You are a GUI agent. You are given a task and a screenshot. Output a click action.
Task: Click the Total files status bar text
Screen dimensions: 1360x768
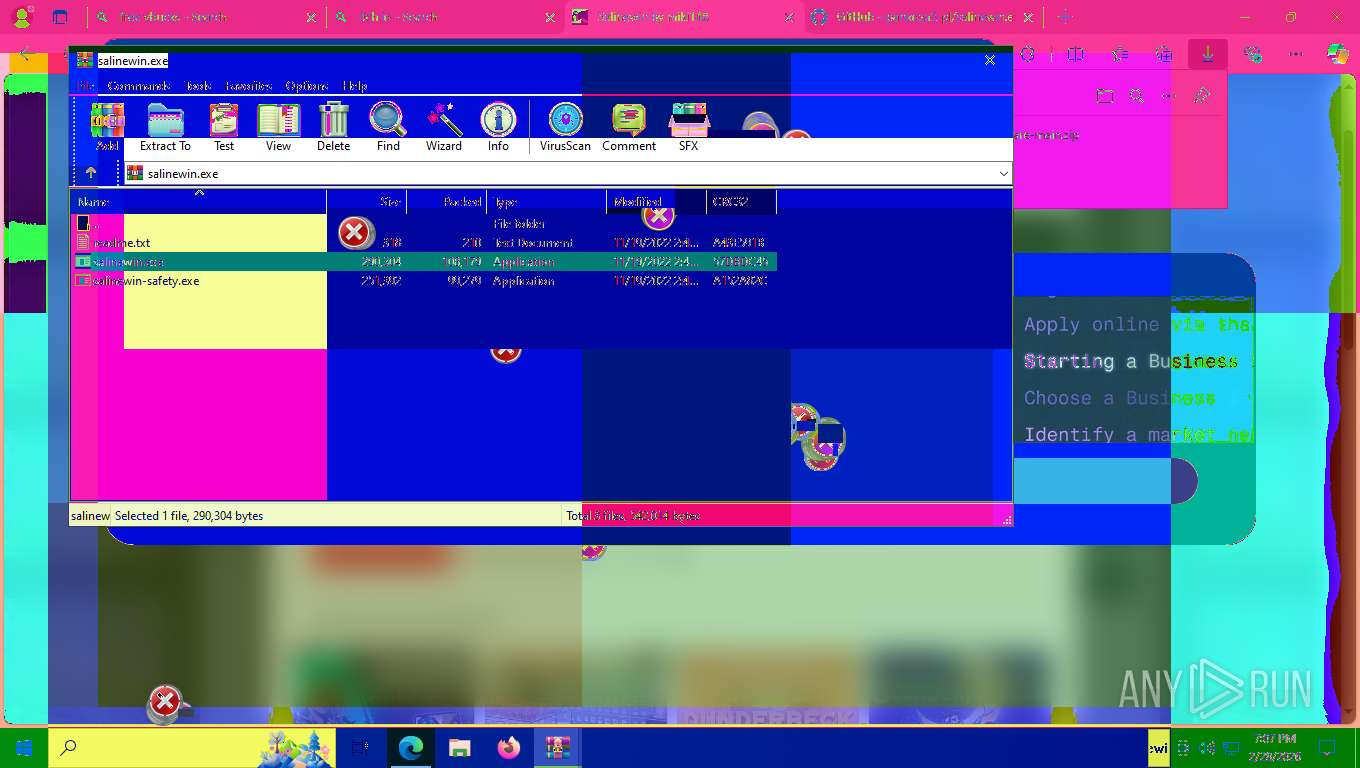click(x=632, y=516)
